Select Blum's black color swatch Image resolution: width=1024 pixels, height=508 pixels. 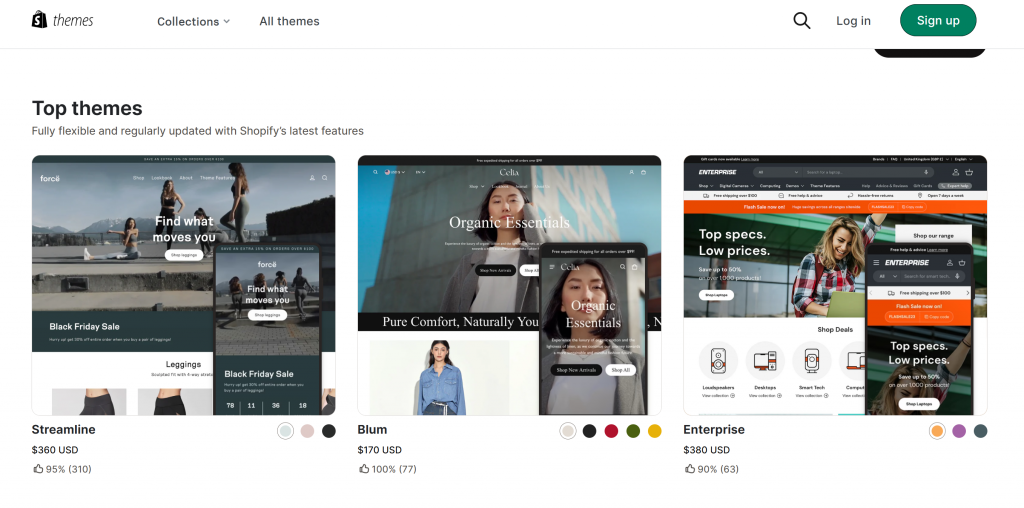click(590, 431)
